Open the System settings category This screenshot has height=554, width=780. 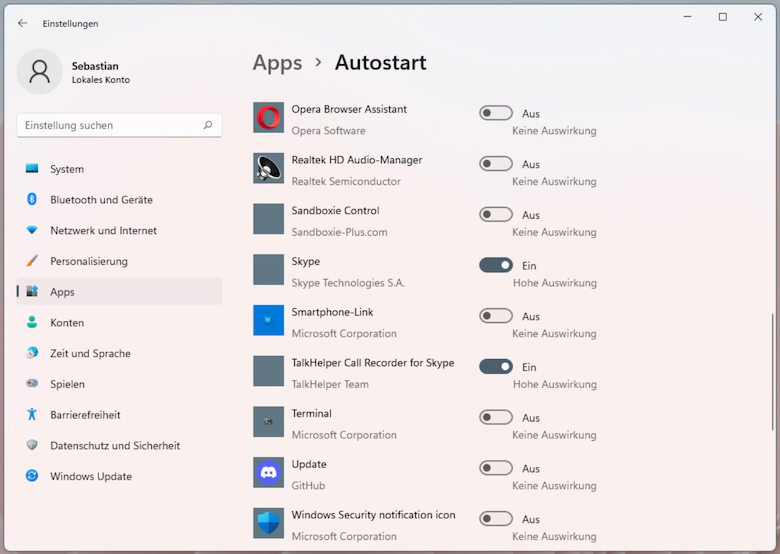point(67,169)
